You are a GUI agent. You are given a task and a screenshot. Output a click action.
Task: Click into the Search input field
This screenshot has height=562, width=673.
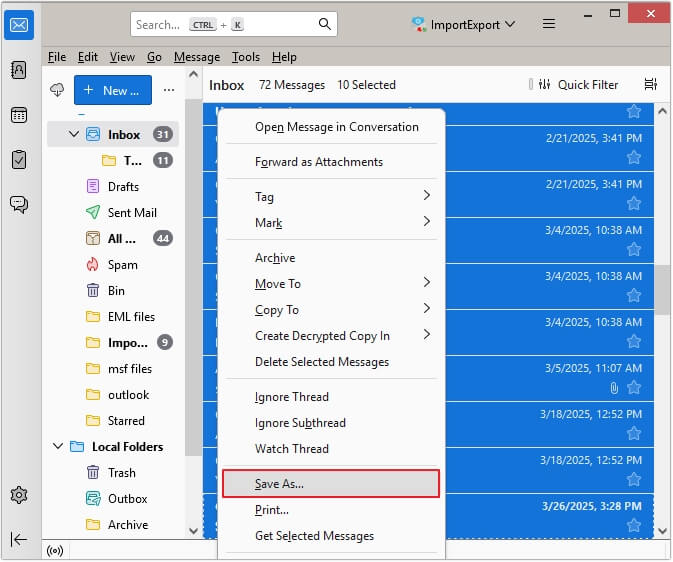tap(220, 24)
